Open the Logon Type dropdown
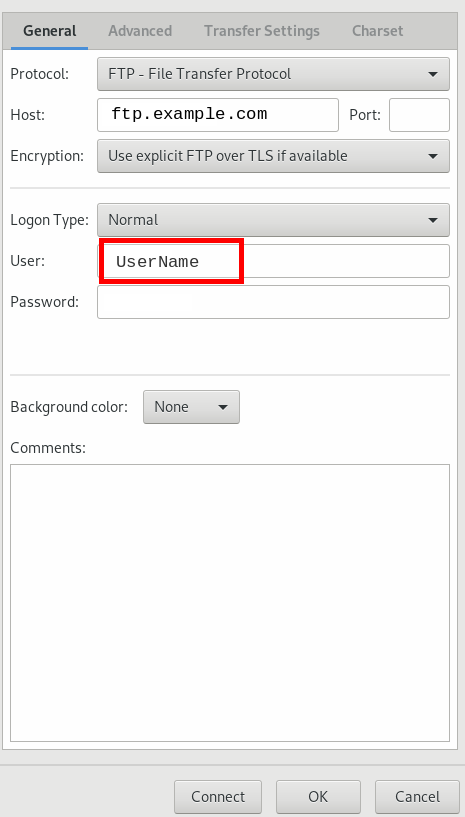This screenshot has width=465, height=817. [273, 220]
